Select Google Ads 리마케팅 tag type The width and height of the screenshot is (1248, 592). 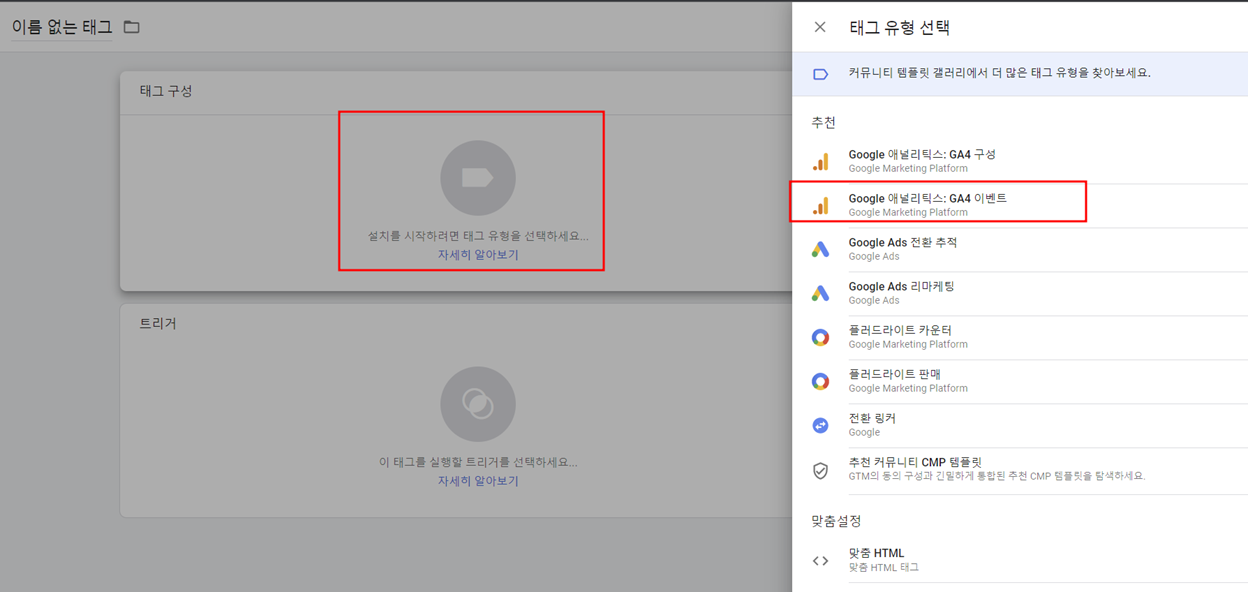pyautogui.click(x=1020, y=293)
